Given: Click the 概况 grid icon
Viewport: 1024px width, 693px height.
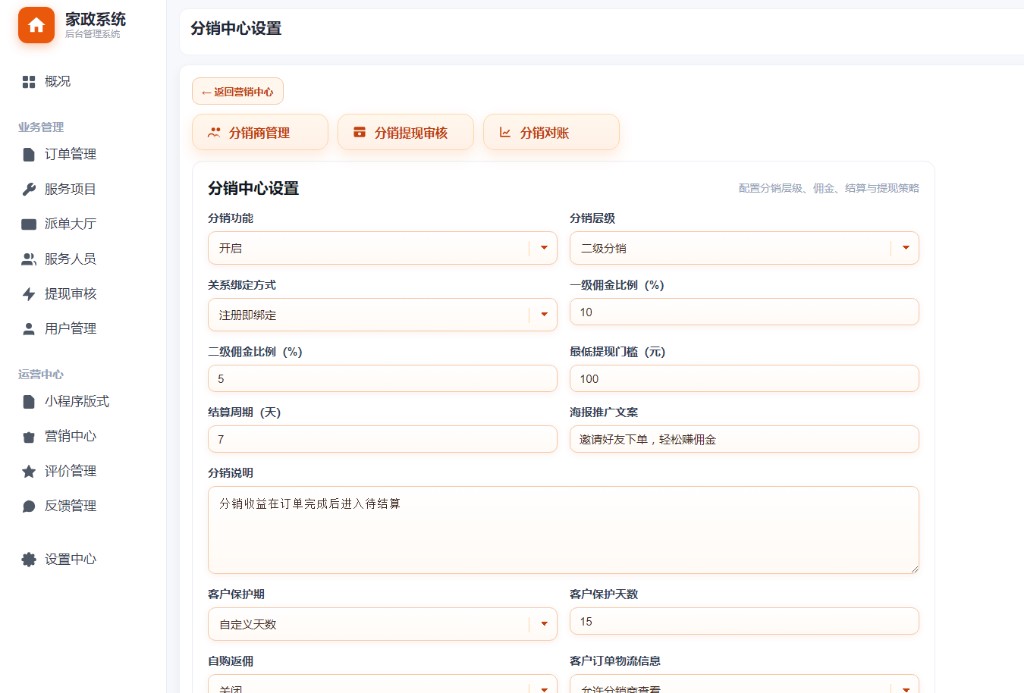Looking at the screenshot, I should click(29, 82).
